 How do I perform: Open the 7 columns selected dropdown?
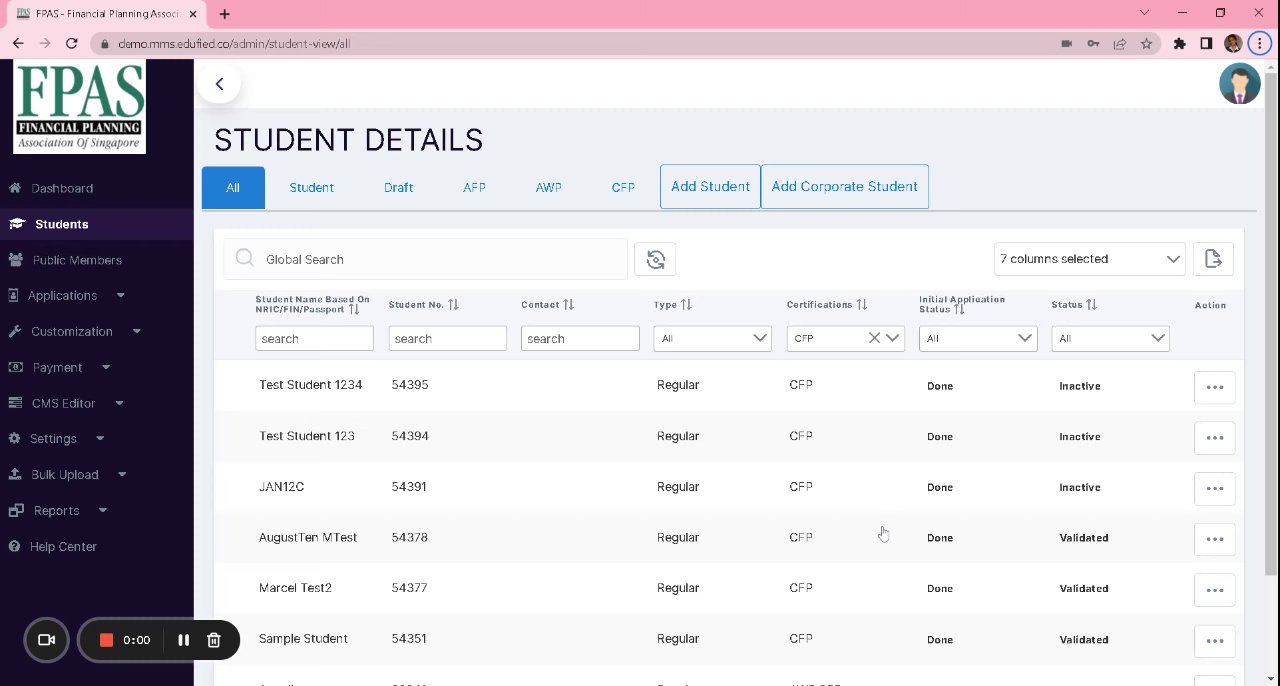[1089, 259]
